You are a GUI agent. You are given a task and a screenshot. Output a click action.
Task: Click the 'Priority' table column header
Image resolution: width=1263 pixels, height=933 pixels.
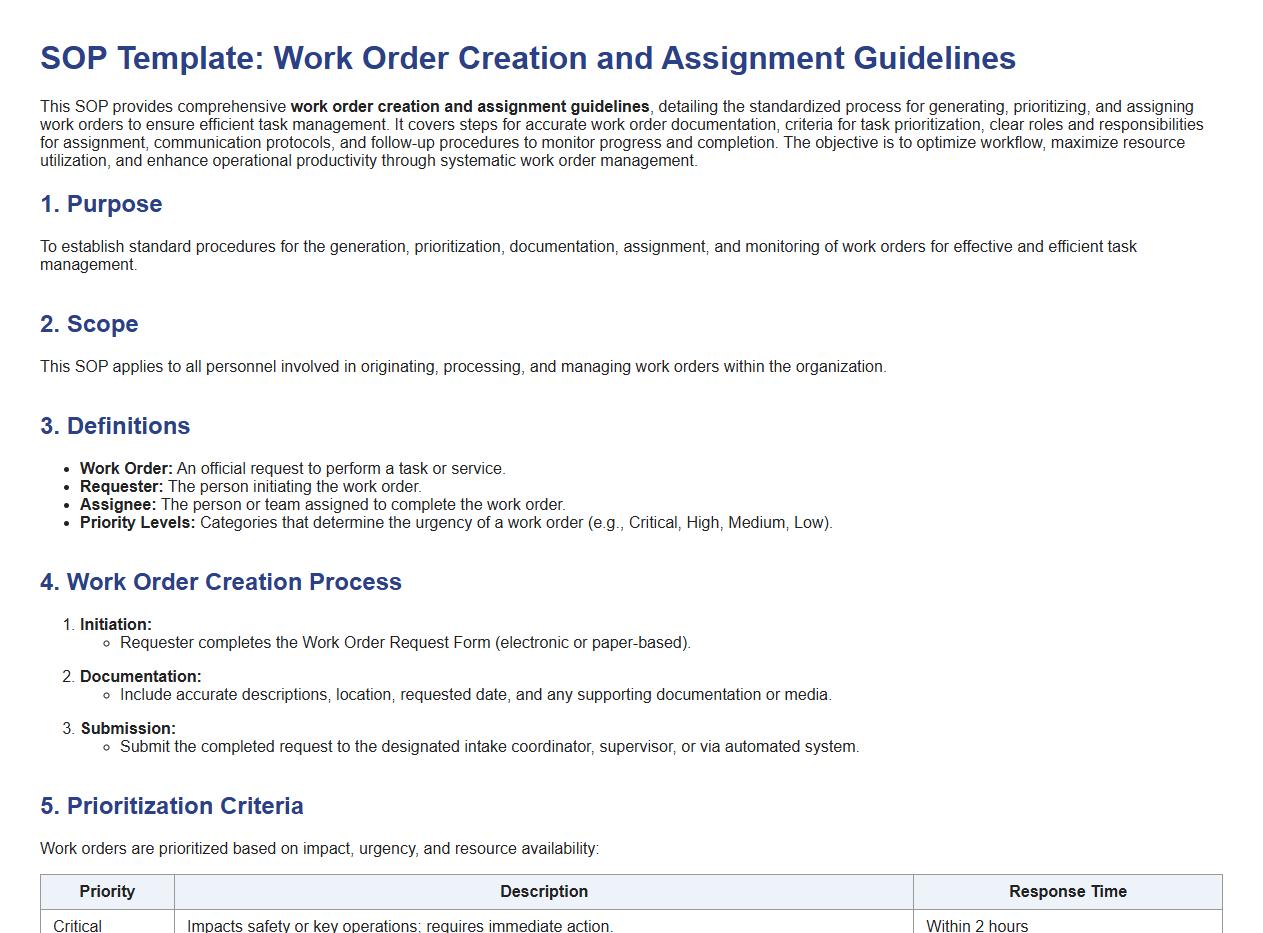(x=107, y=892)
